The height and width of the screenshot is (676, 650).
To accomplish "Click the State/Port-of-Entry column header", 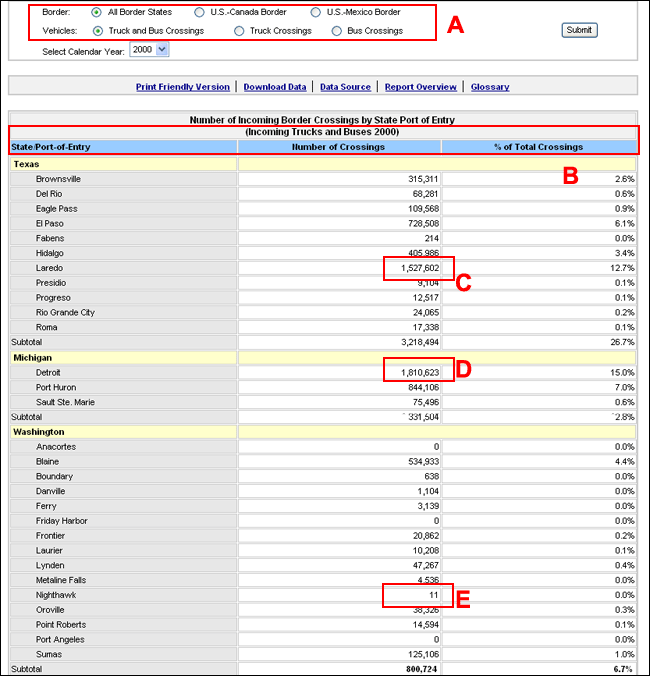I will (123, 147).
